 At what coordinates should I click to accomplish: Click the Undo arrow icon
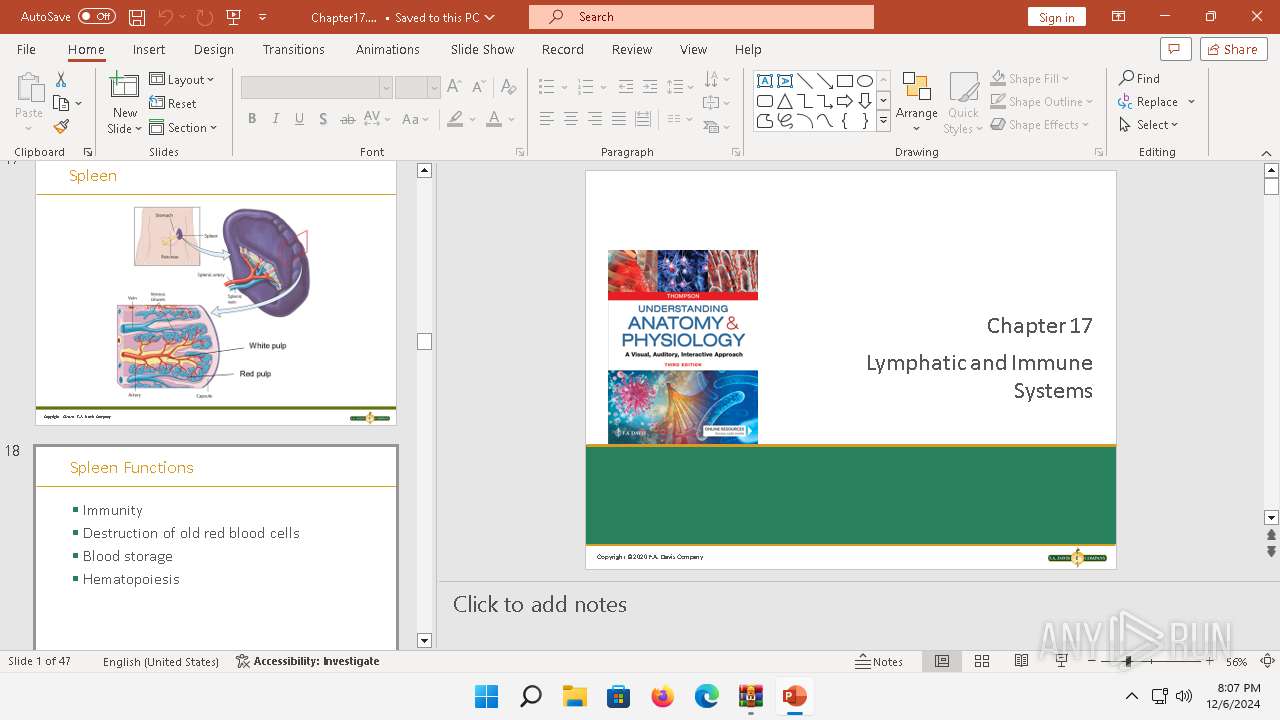[165, 17]
